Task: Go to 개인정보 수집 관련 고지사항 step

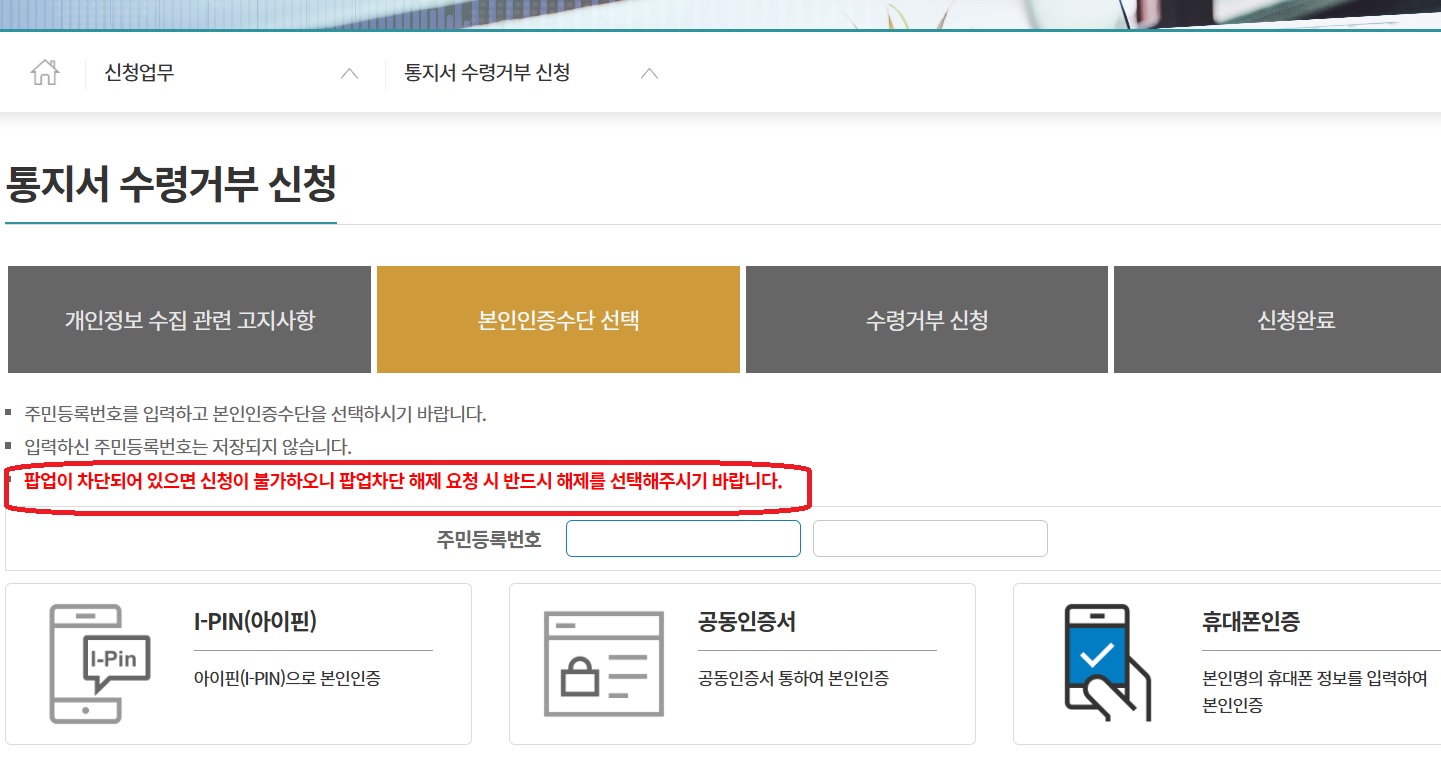Action: pos(189,320)
